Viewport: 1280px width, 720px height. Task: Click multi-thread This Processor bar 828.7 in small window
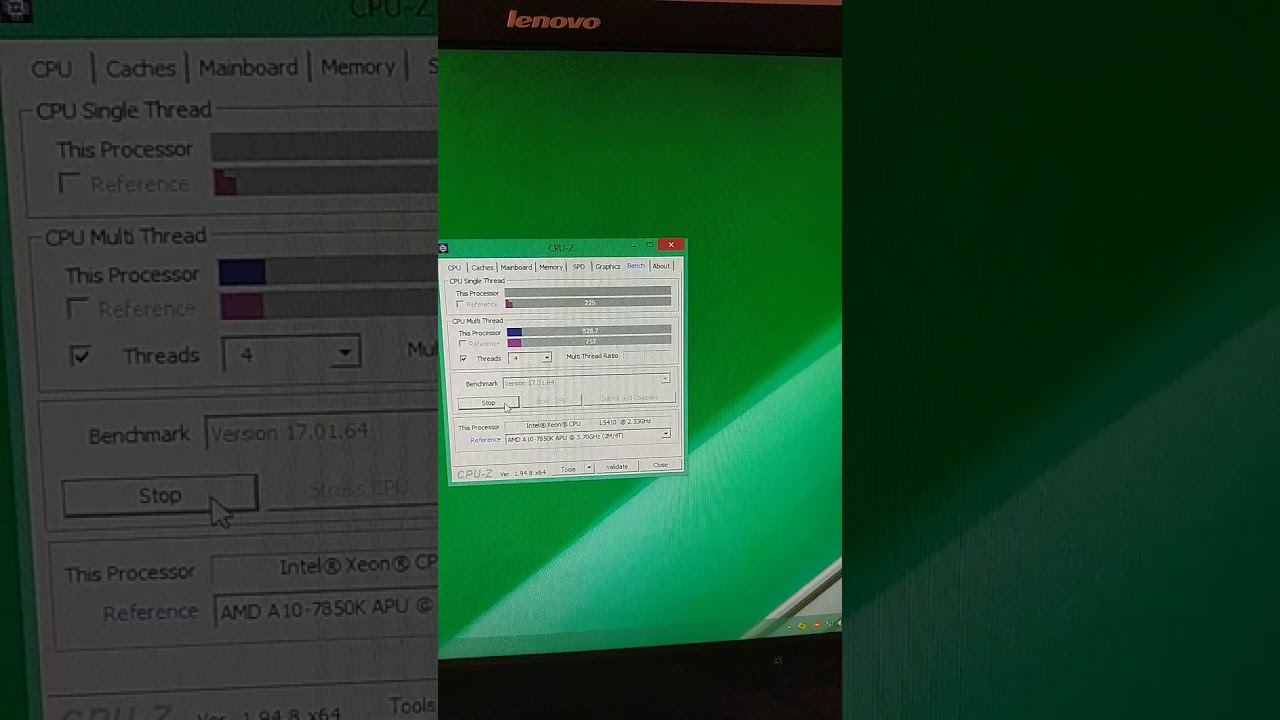coord(589,330)
